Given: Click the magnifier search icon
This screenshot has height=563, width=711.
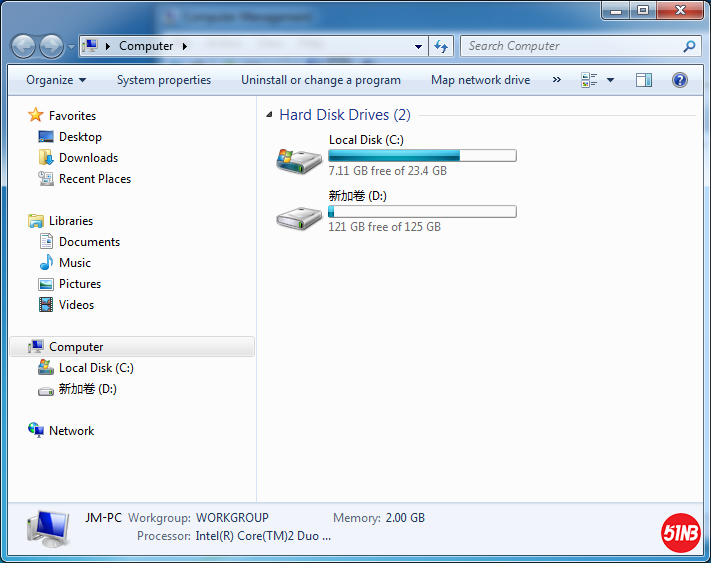Looking at the screenshot, I should (x=689, y=46).
